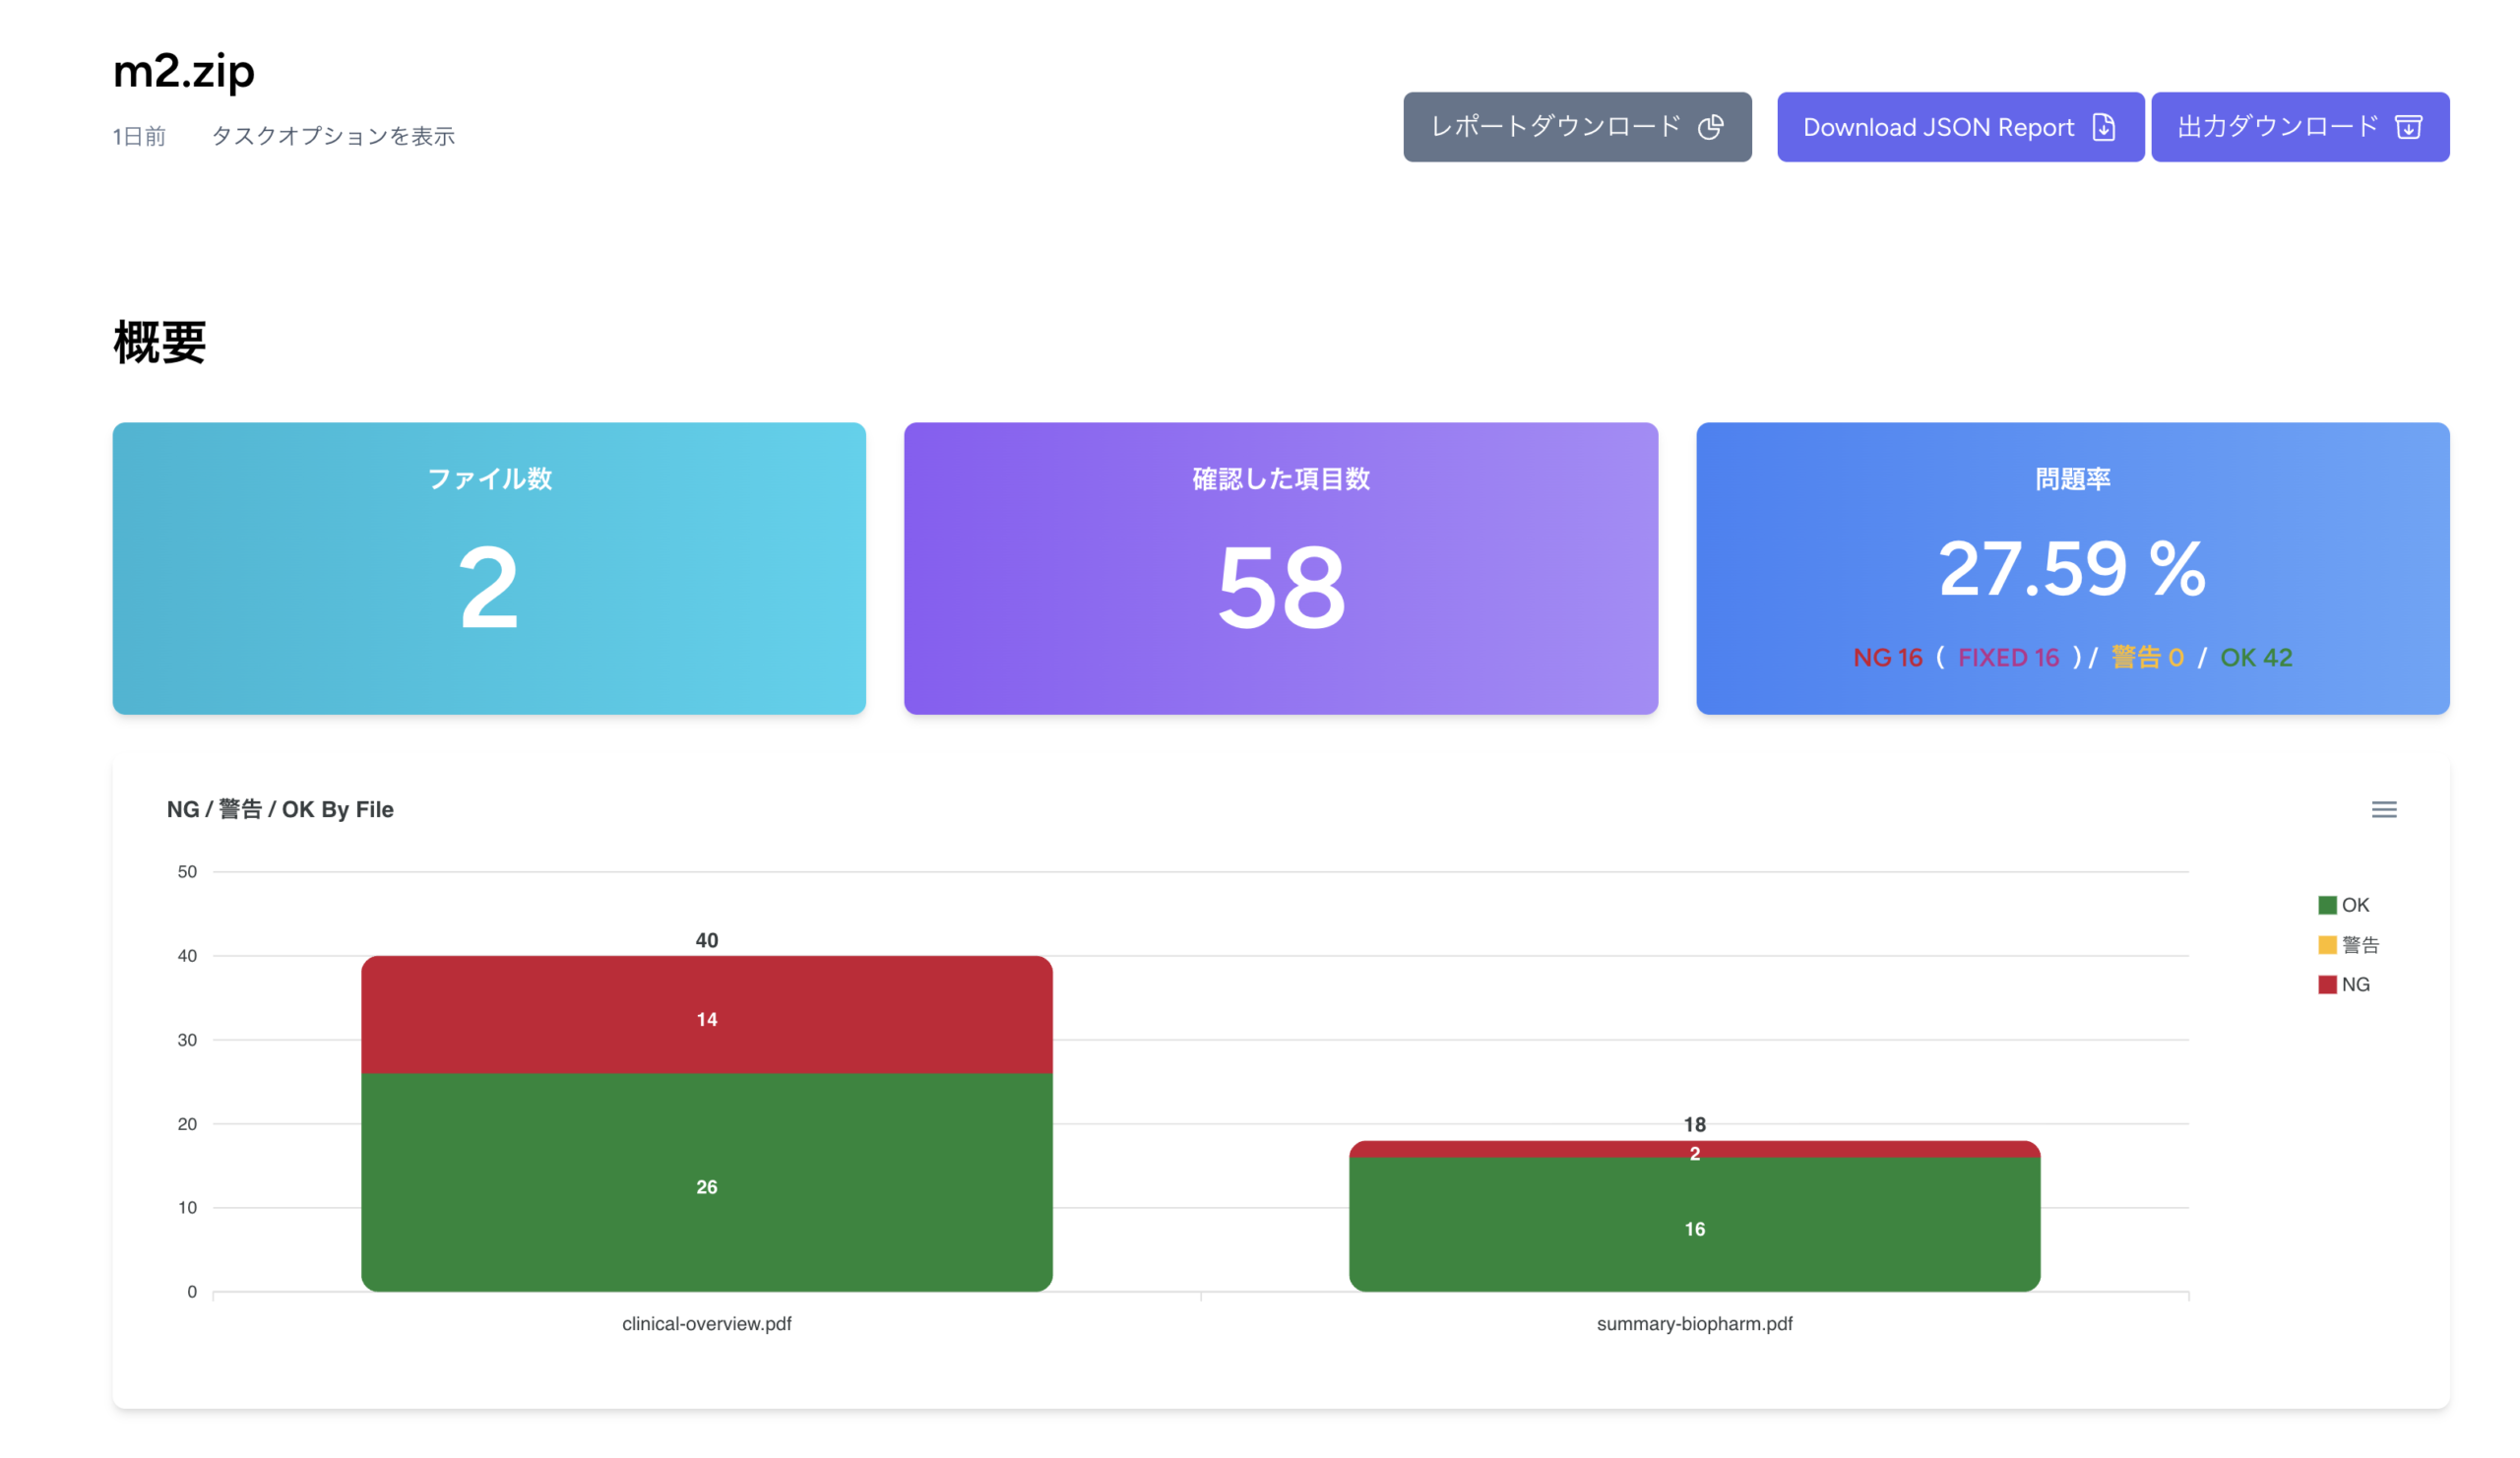Click the 確認した項目数 card
Viewport: 2520px width, 1458px height.
[1281, 568]
